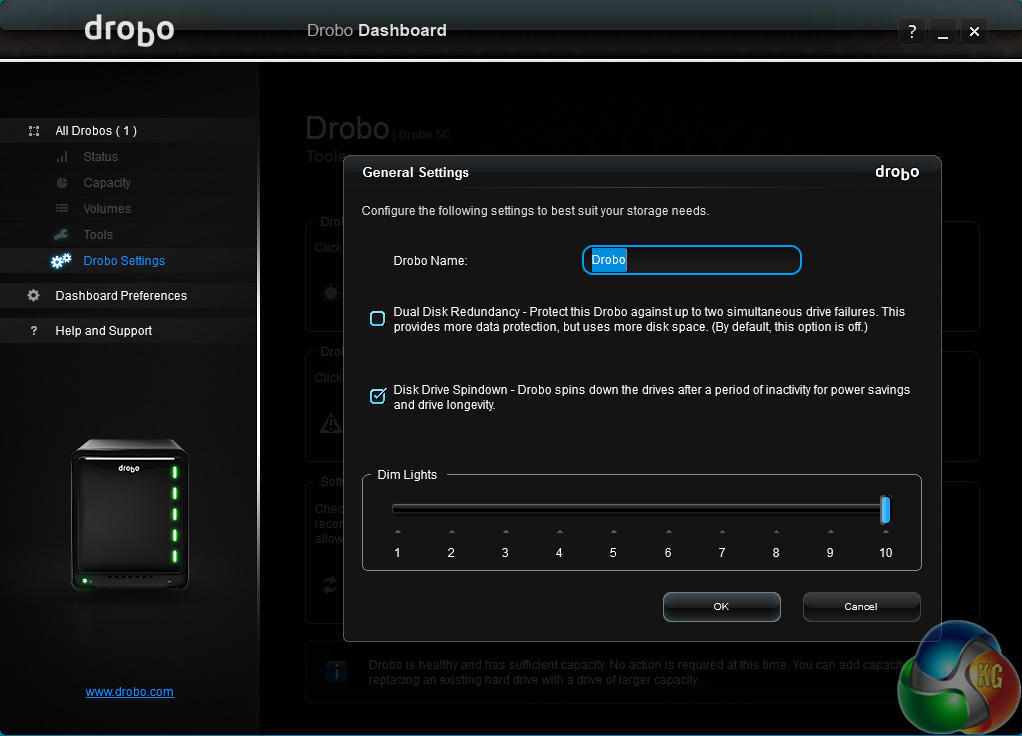The image size is (1022, 736).
Task: Click the Tools wrench icon
Action: pyautogui.click(x=62, y=235)
